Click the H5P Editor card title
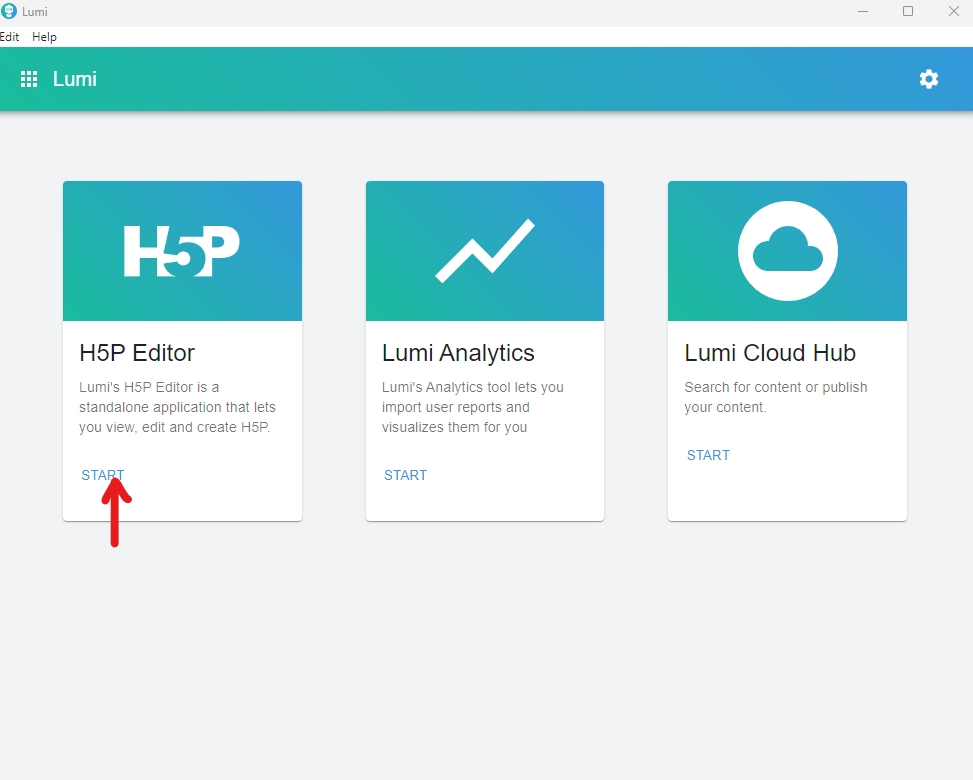The width and height of the screenshot is (973, 780). pos(137,353)
